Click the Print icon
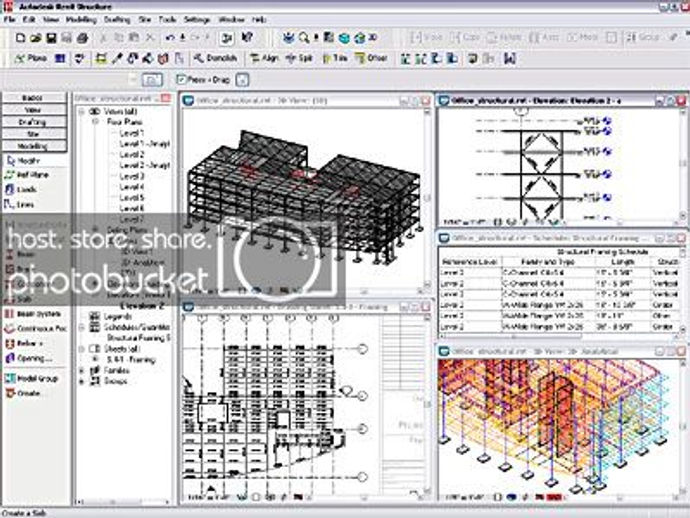 pos(82,38)
